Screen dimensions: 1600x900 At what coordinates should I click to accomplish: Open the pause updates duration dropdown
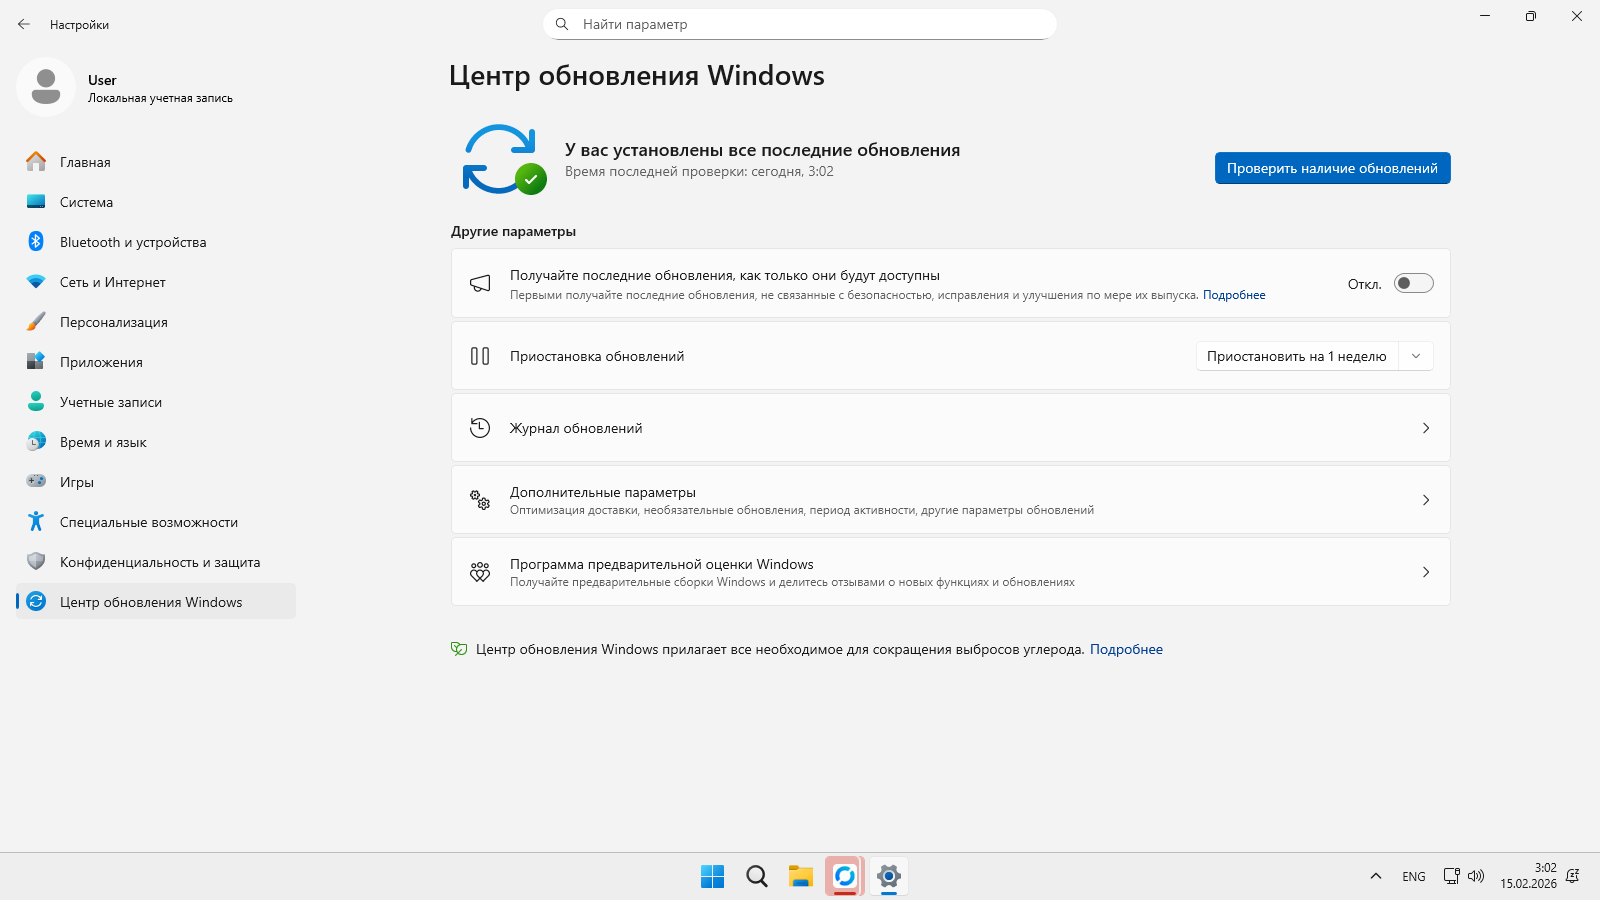pyautogui.click(x=1314, y=356)
